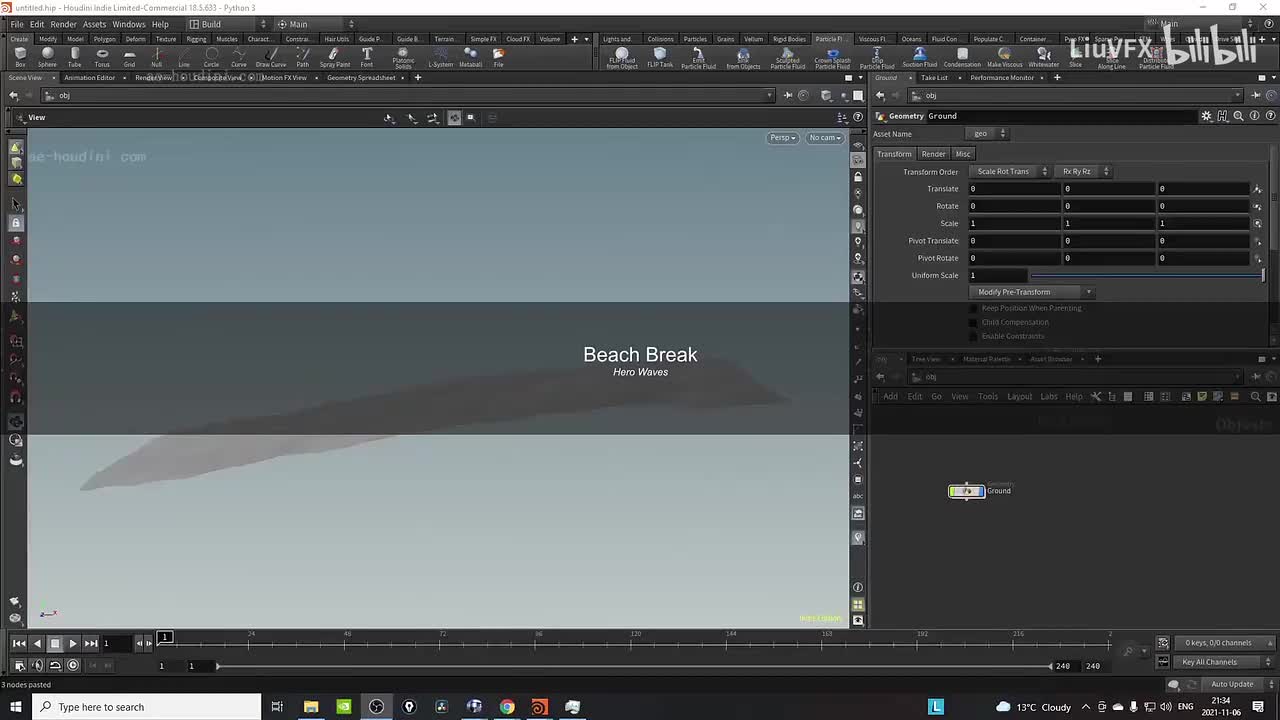Image resolution: width=1280 pixels, height=720 pixels.
Task: Click the Translate X input field
Action: pyautogui.click(x=1012, y=189)
